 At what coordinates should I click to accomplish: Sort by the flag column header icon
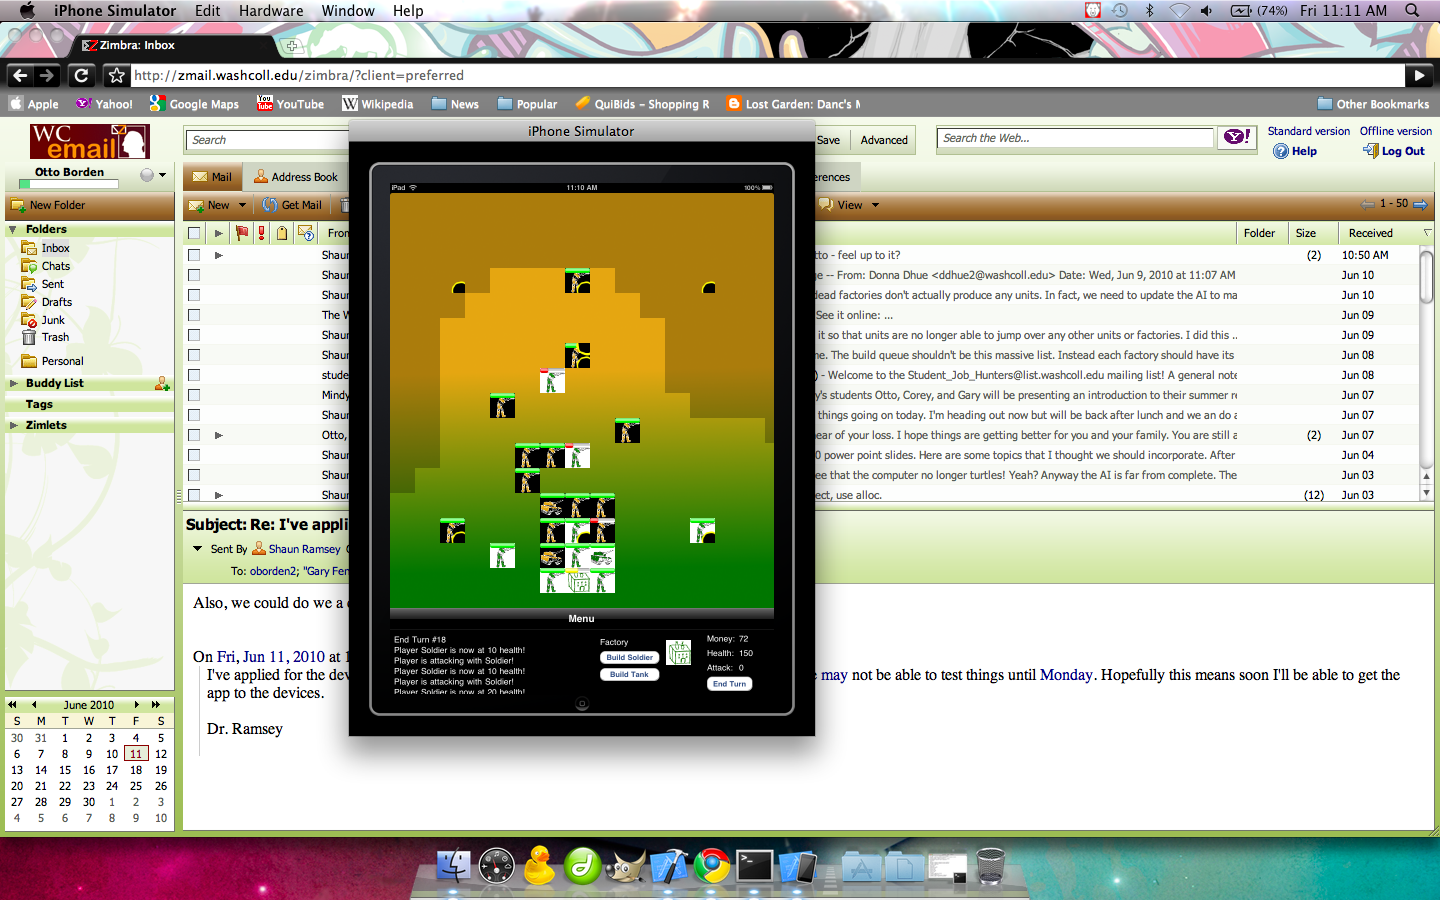click(242, 233)
